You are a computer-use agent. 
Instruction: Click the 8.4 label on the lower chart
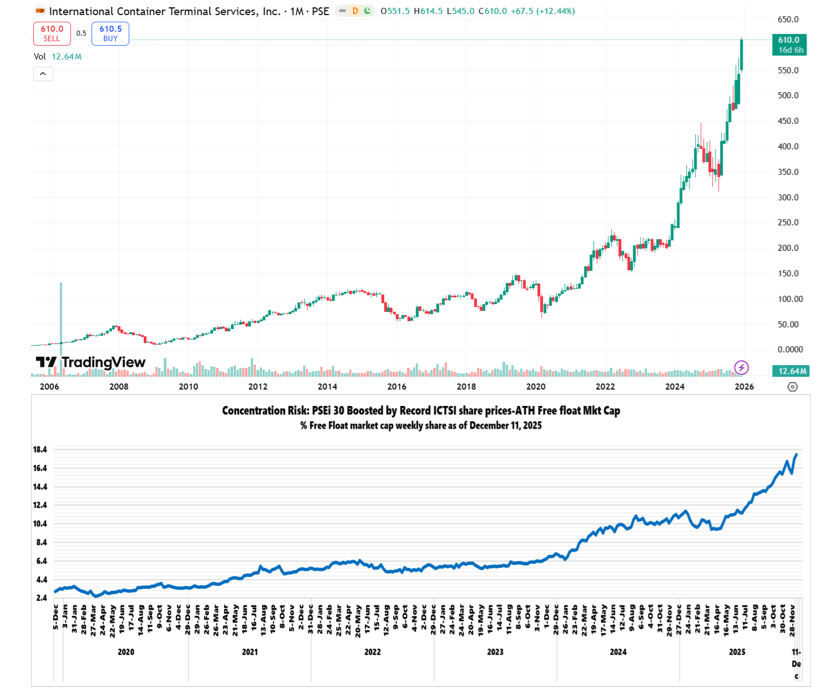point(40,542)
